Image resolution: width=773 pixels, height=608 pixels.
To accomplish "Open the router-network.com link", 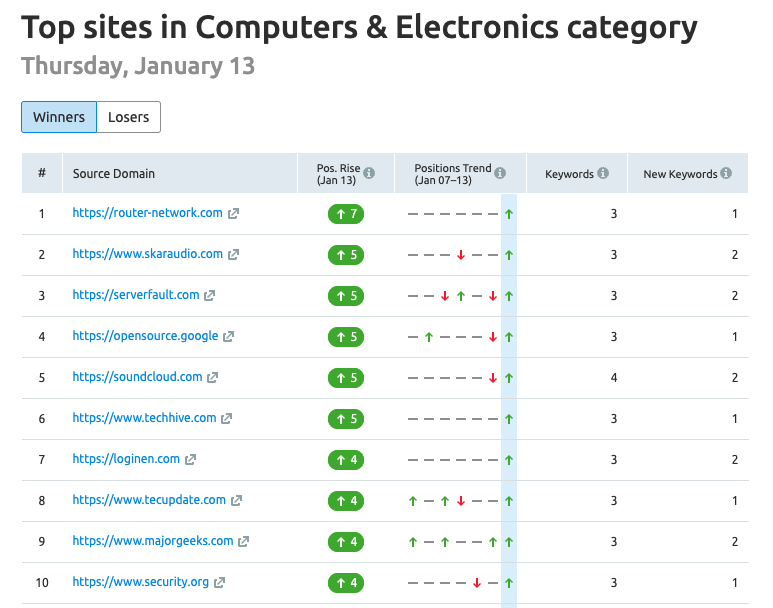I will (147, 213).
